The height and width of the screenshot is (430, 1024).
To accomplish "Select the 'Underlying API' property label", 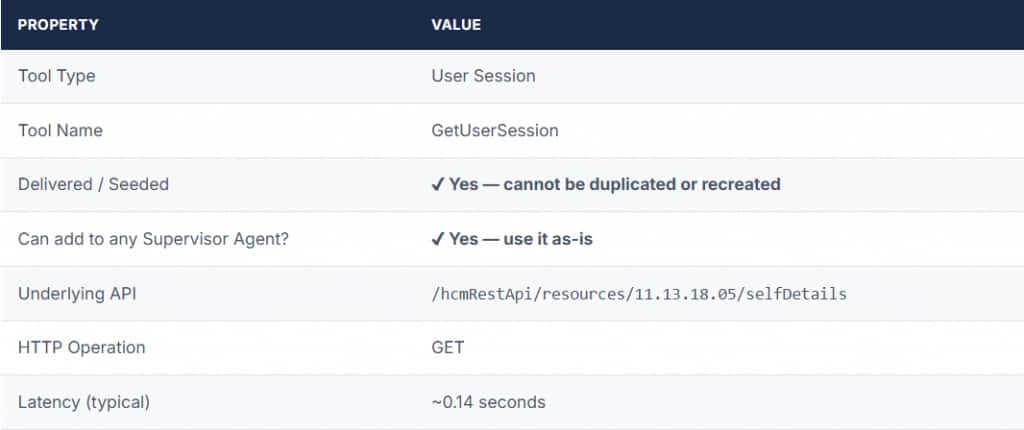I will (74, 294).
